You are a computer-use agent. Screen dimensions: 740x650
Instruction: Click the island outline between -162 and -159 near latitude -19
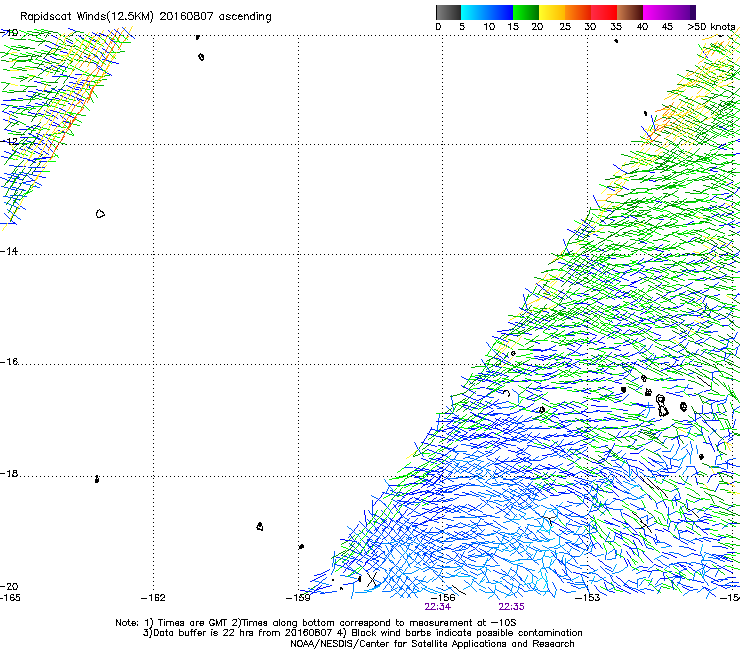click(x=260, y=526)
